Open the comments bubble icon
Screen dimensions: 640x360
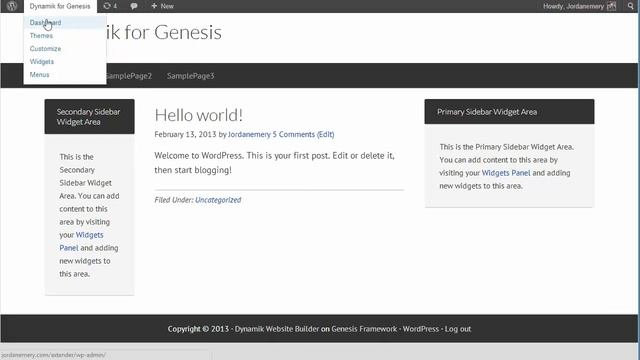133,6
